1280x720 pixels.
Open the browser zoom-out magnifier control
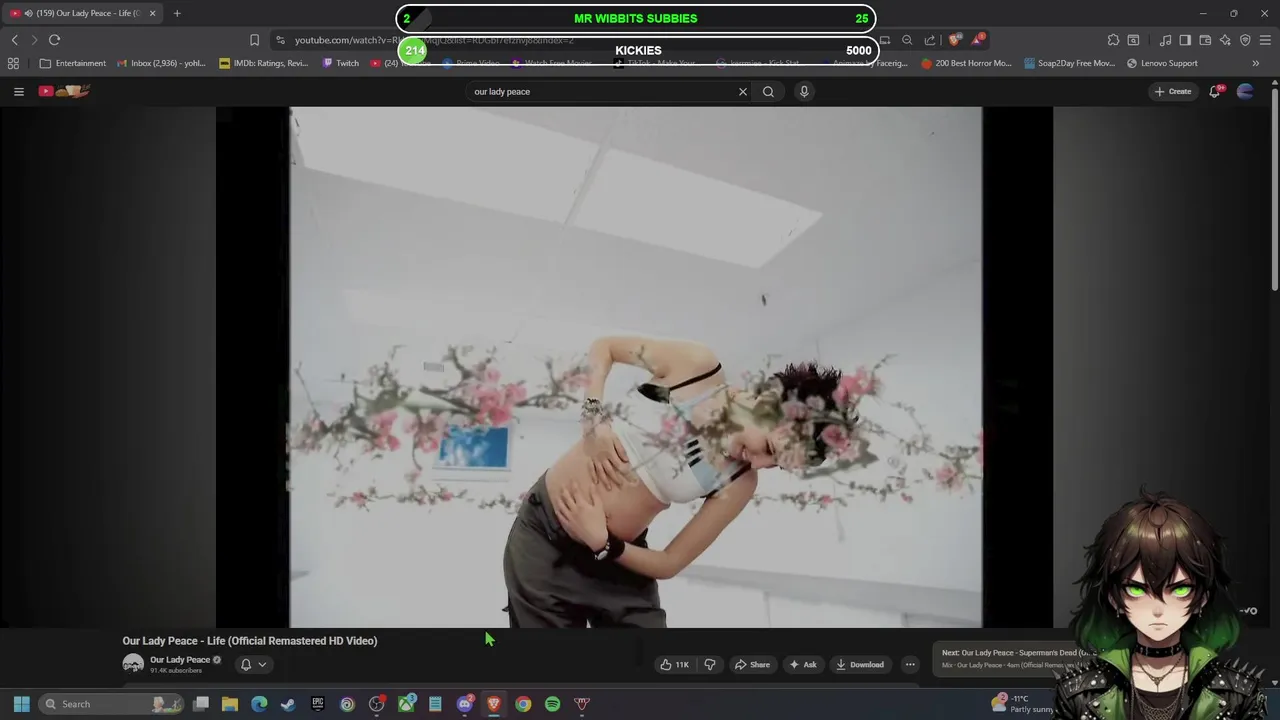coord(907,40)
